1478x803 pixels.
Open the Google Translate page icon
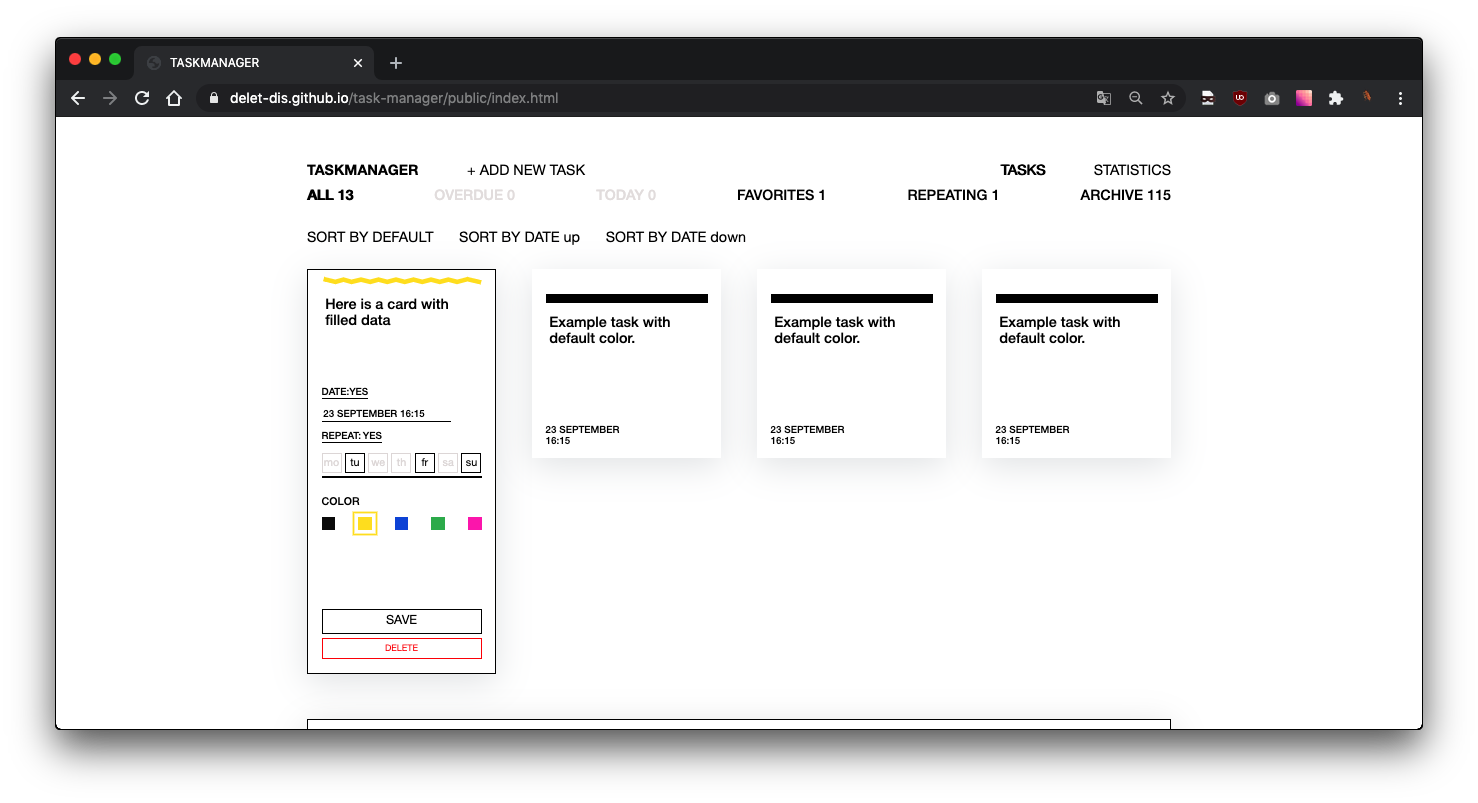[1103, 98]
